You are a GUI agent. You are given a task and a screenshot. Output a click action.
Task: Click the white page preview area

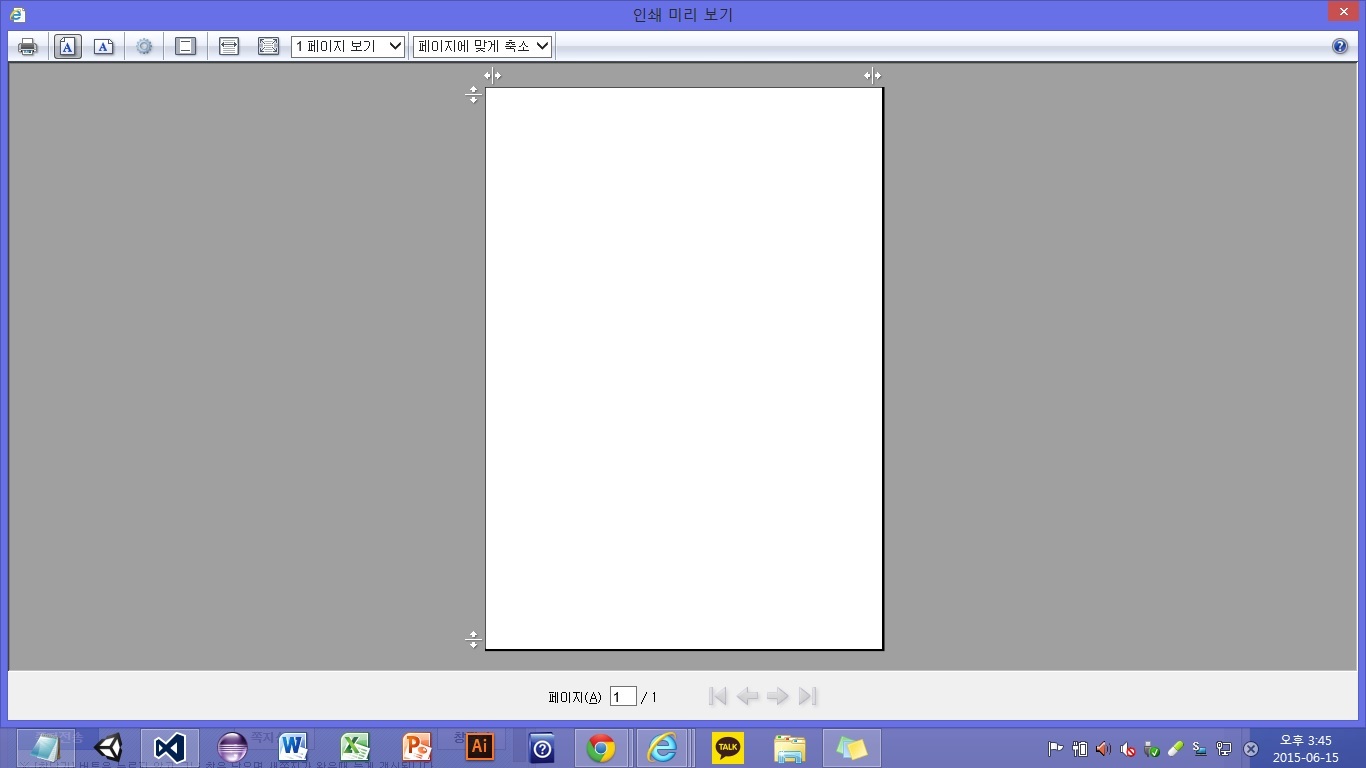pos(684,368)
